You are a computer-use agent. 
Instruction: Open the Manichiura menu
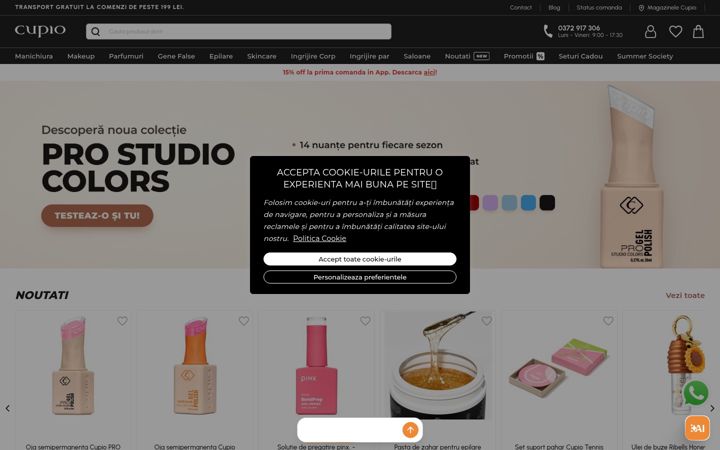[x=34, y=56]
